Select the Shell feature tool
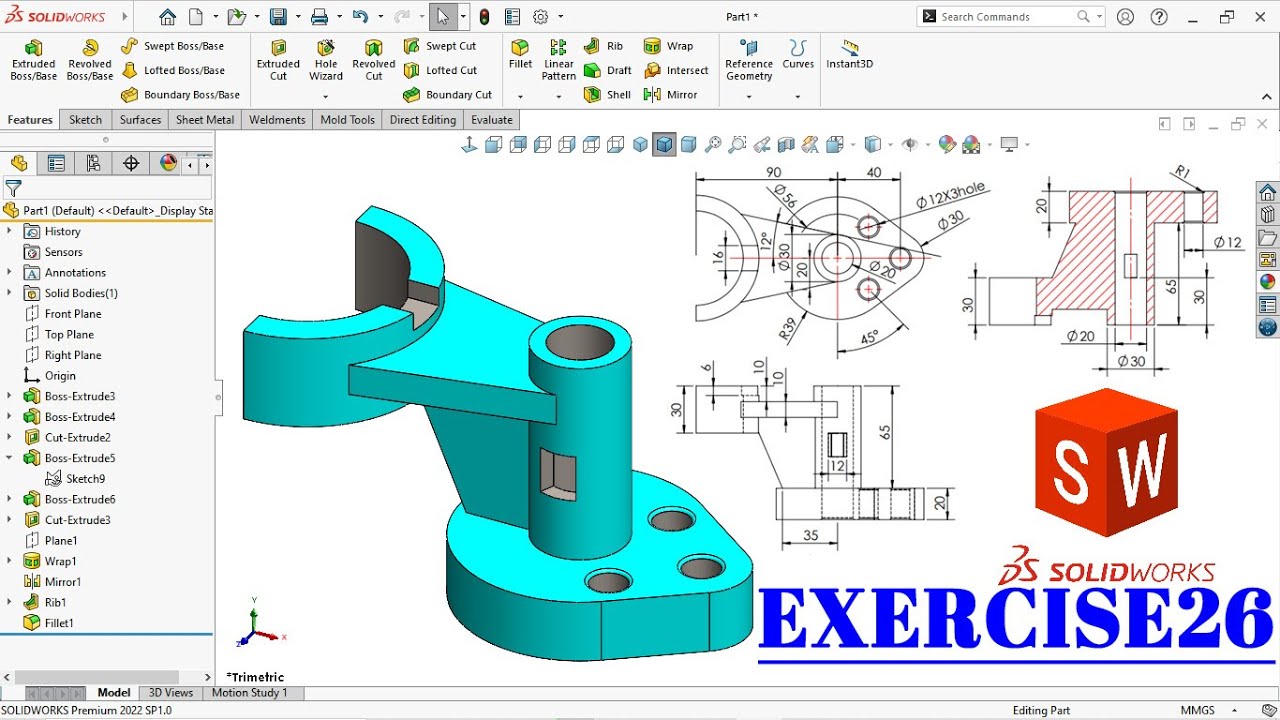Image resolution: width=1280 pixels, height=720 pixels. click(607, 95)
